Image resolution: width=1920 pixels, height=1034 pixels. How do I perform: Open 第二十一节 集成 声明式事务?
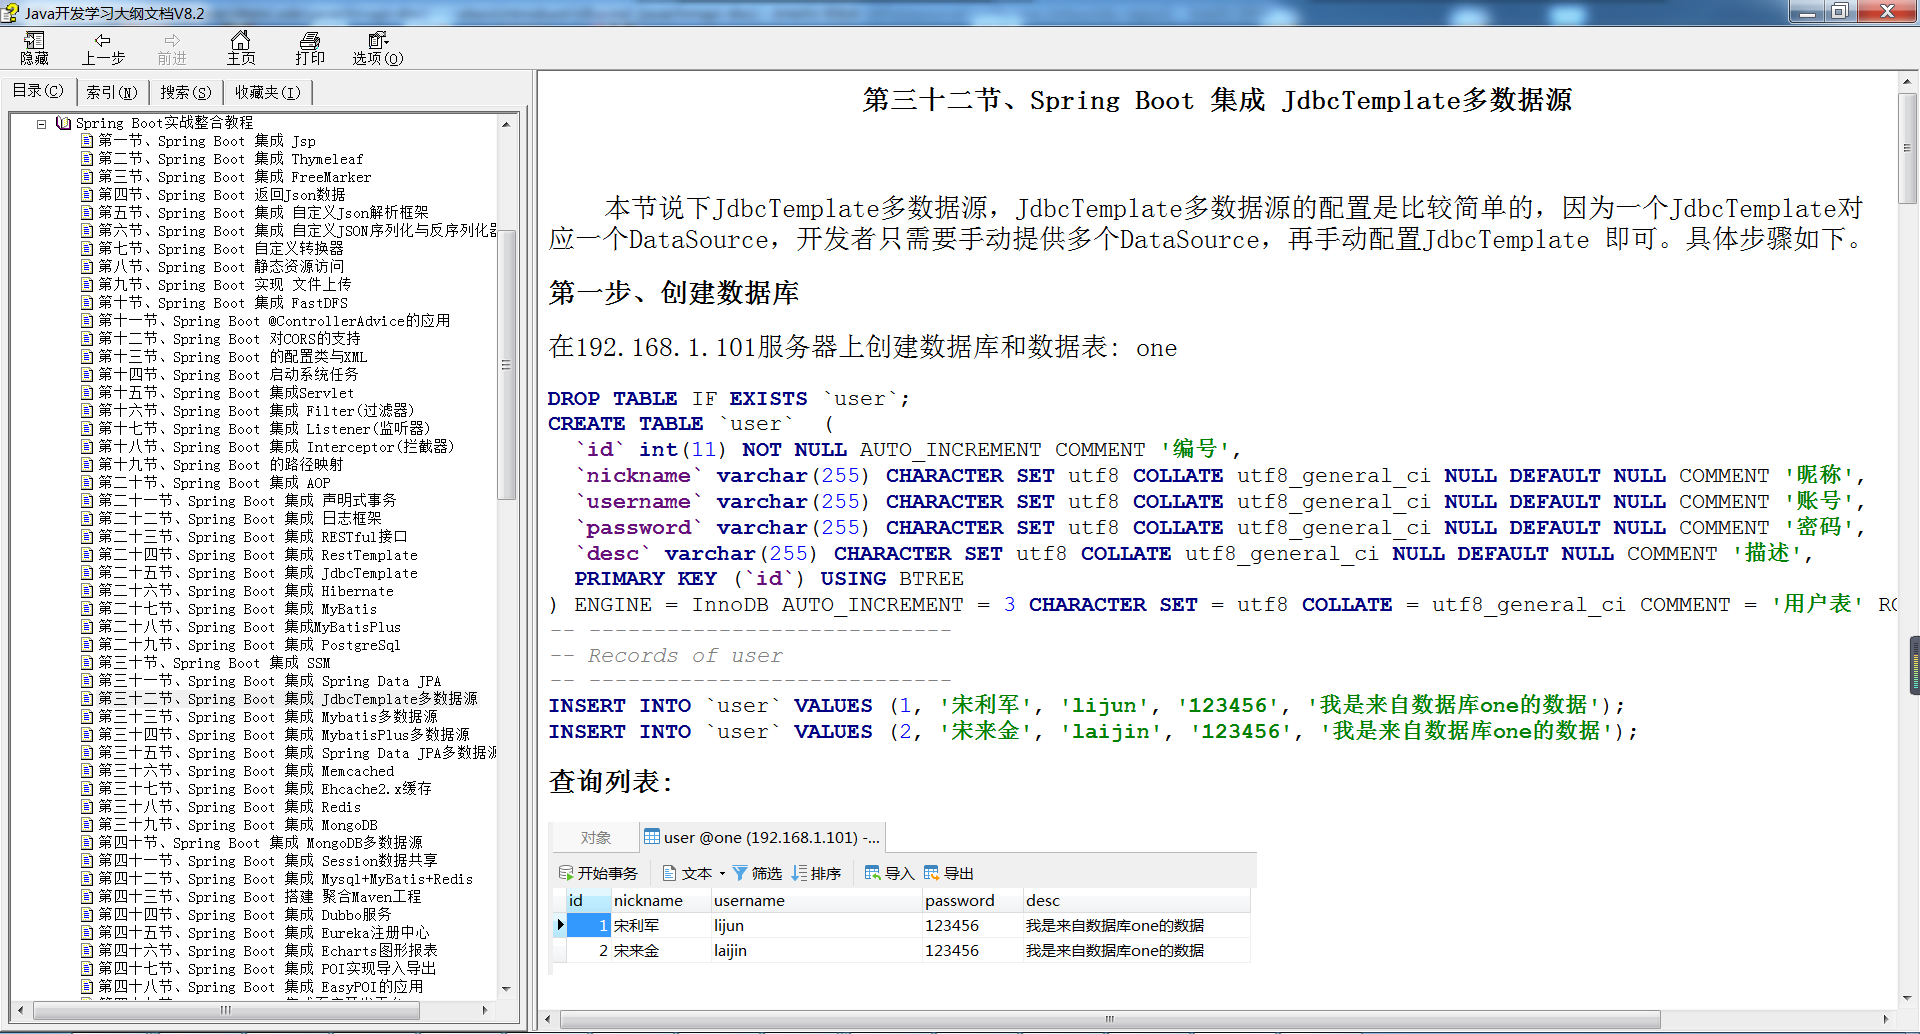(x=247, y=501)
